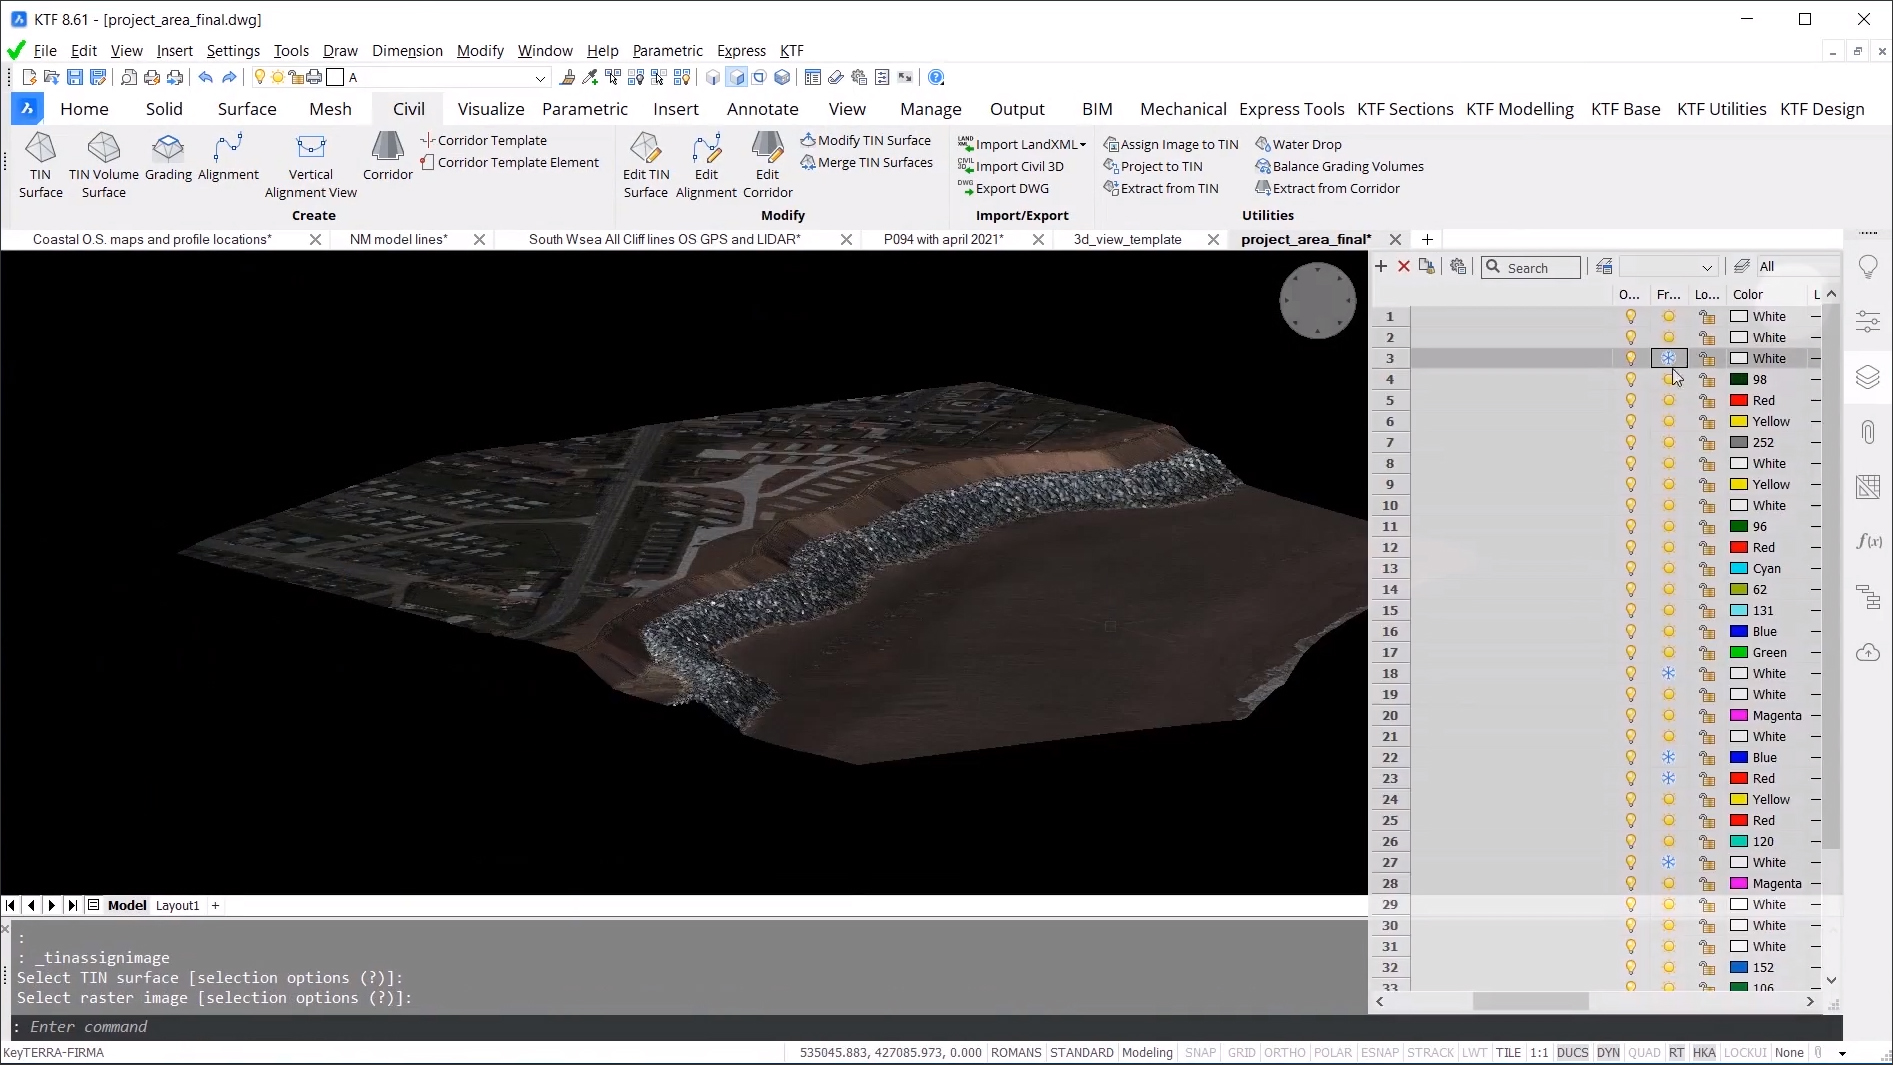Expand the Import LandXML dropdown arrow
Screen dimensions: 1893x1065
1083,144
